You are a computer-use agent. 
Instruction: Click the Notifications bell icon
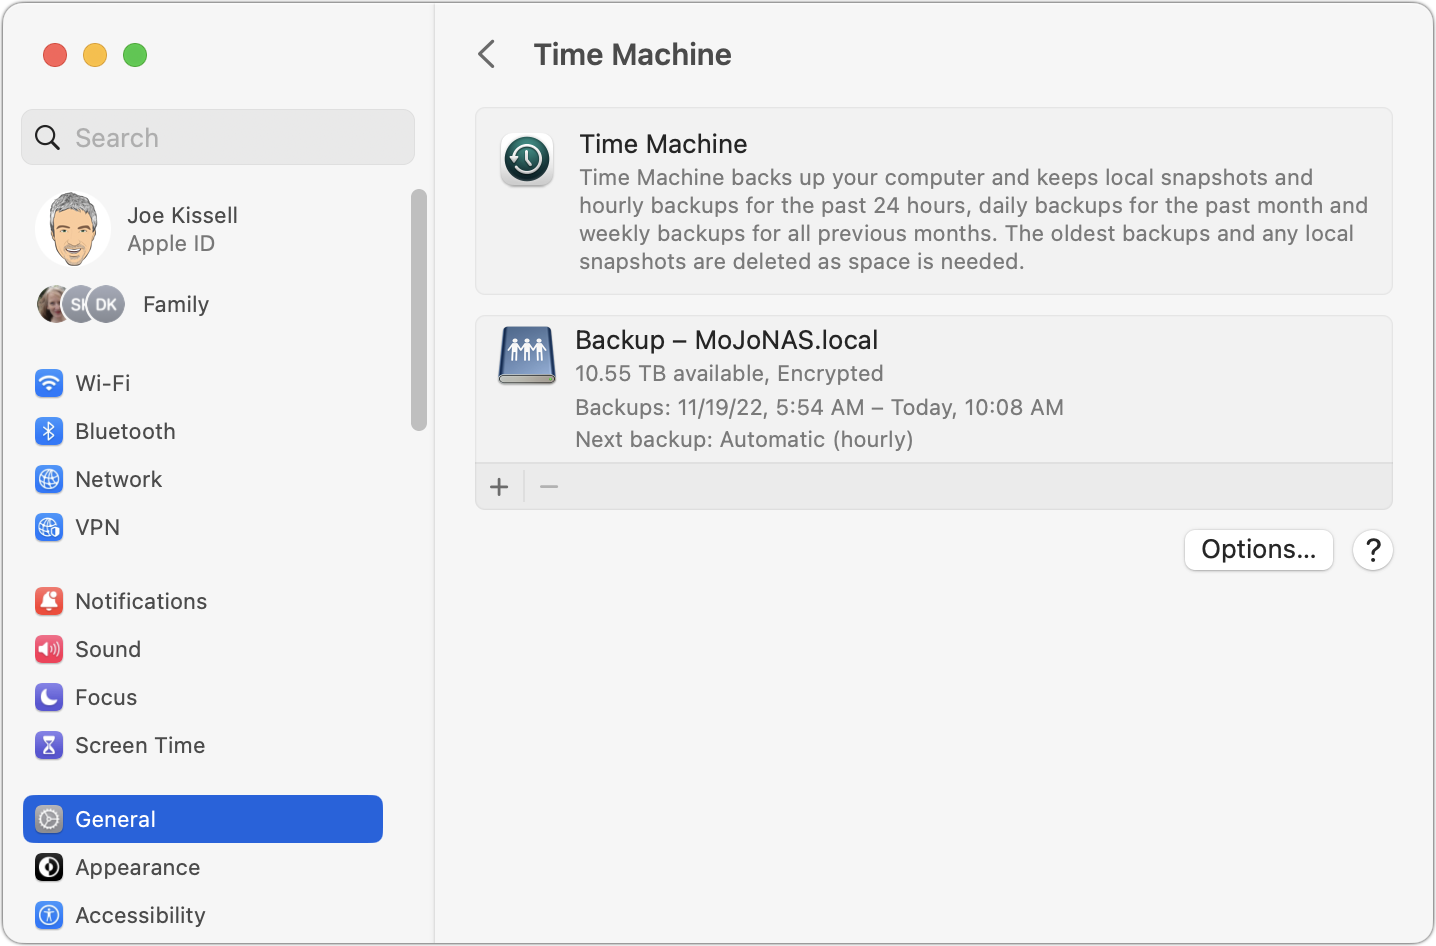pos(49,601)
